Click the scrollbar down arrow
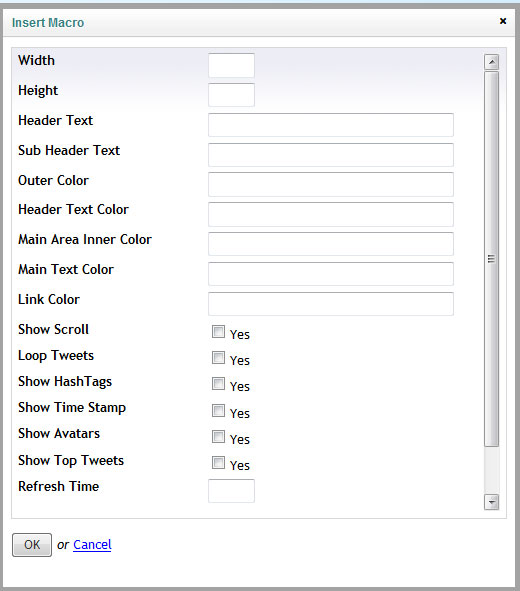The width and height of the screenshot is (520, 591). [491, 502]
